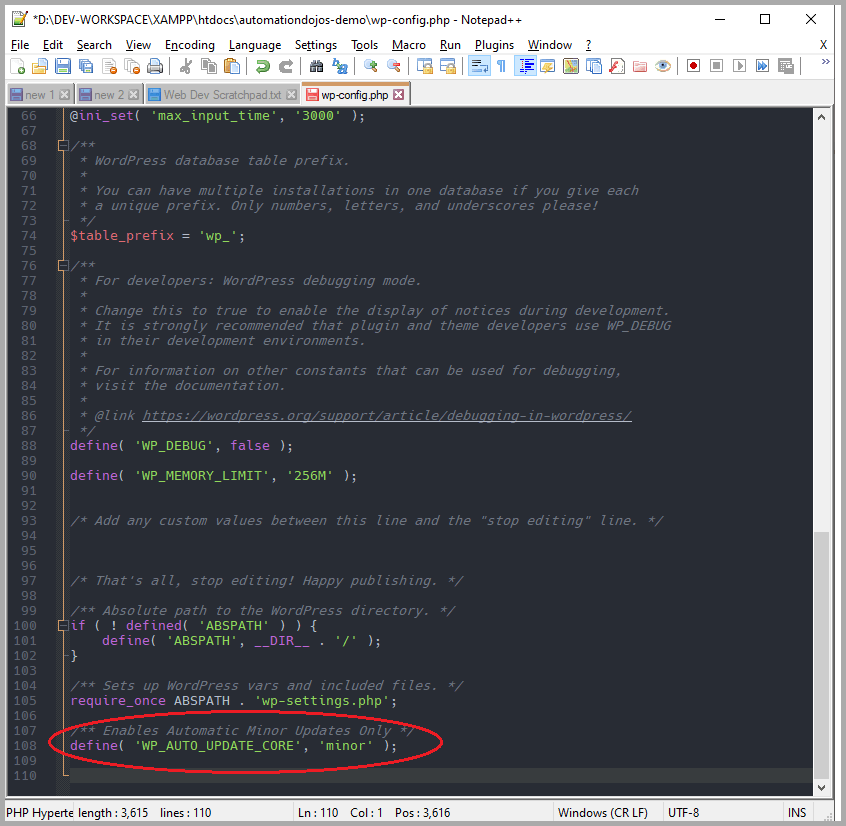Click the Cut scissors icon
The width and height of the screenshot is (846, 826).
pos(185,66)
